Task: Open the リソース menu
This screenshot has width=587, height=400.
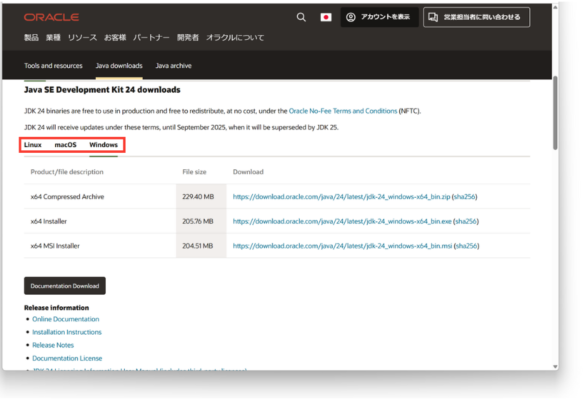Action: [82, 37]
